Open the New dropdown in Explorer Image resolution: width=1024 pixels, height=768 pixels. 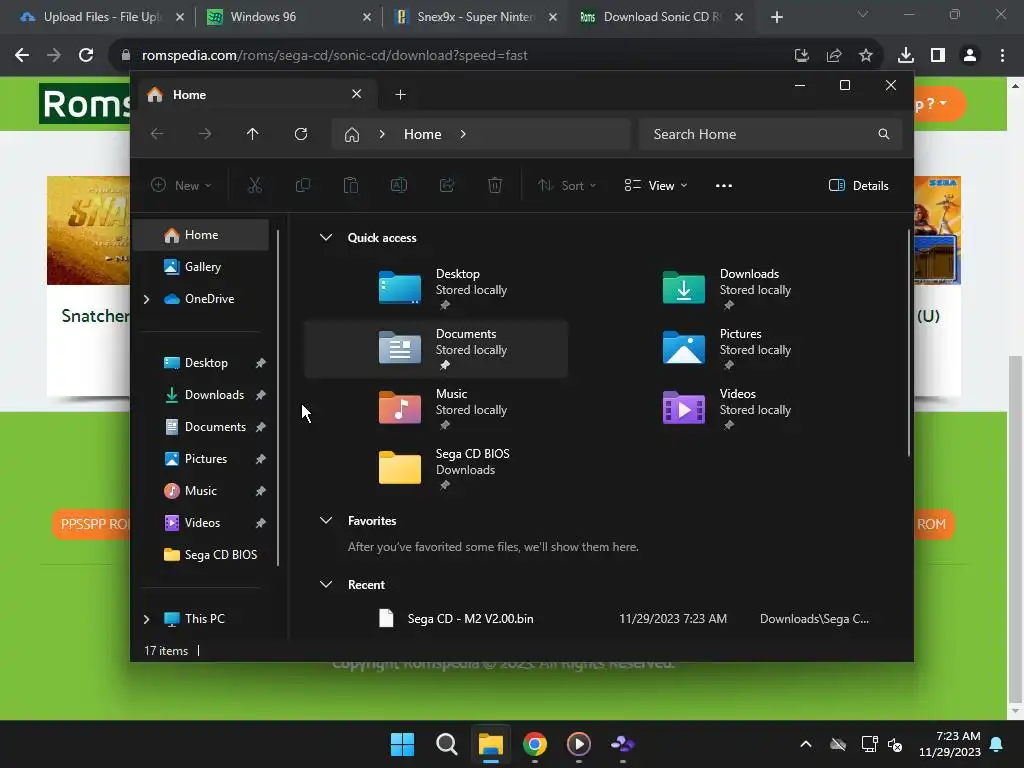tap(181, 185)
